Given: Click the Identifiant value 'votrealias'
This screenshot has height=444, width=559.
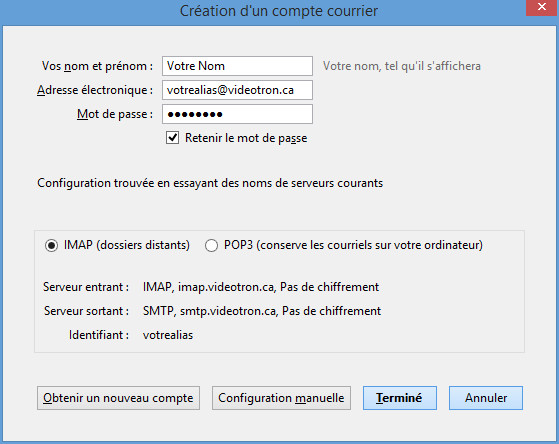Looking at the screenshot, I should [x=168, y=335].
